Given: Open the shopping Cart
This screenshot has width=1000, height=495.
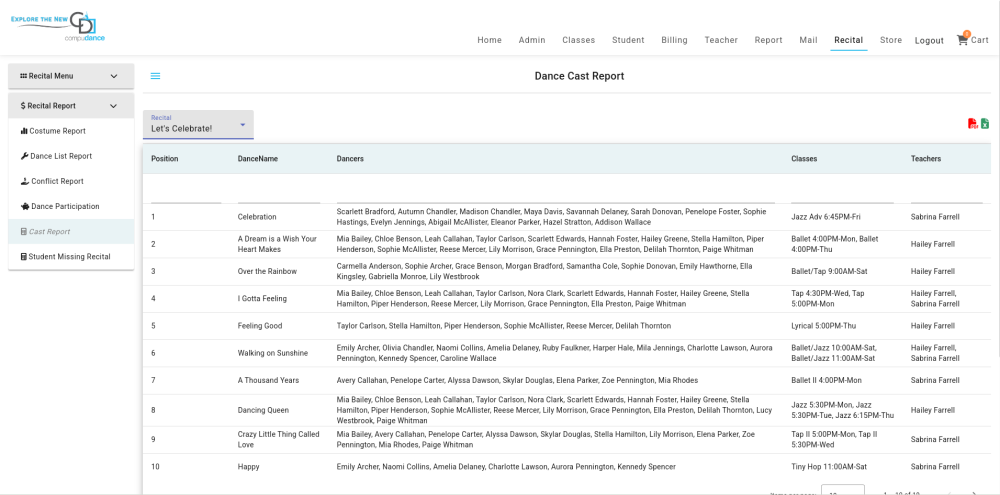Looking at the screenshot, I should (x=973, y=40).
